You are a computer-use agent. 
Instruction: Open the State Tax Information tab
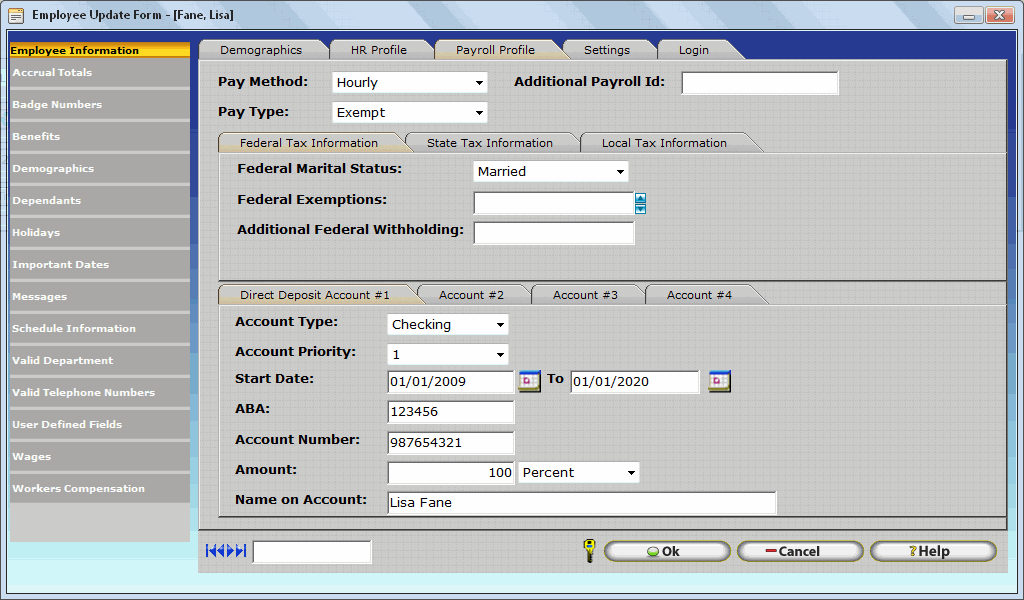490,142
